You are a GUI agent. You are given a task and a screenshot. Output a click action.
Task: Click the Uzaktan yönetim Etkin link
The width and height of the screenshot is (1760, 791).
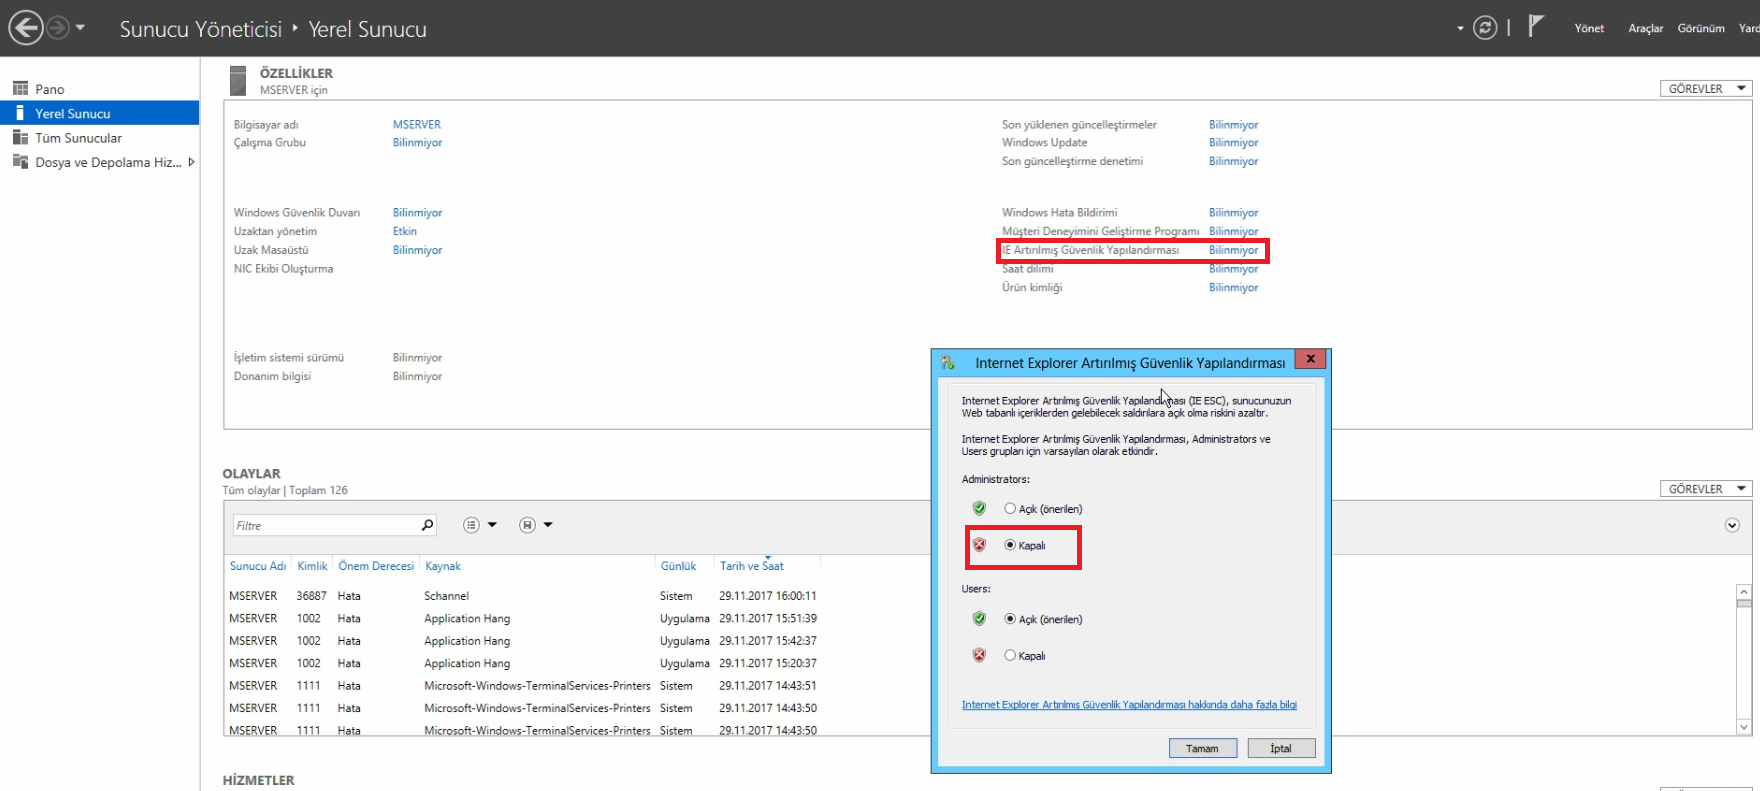pyautogui.click(x=405, y=231)
